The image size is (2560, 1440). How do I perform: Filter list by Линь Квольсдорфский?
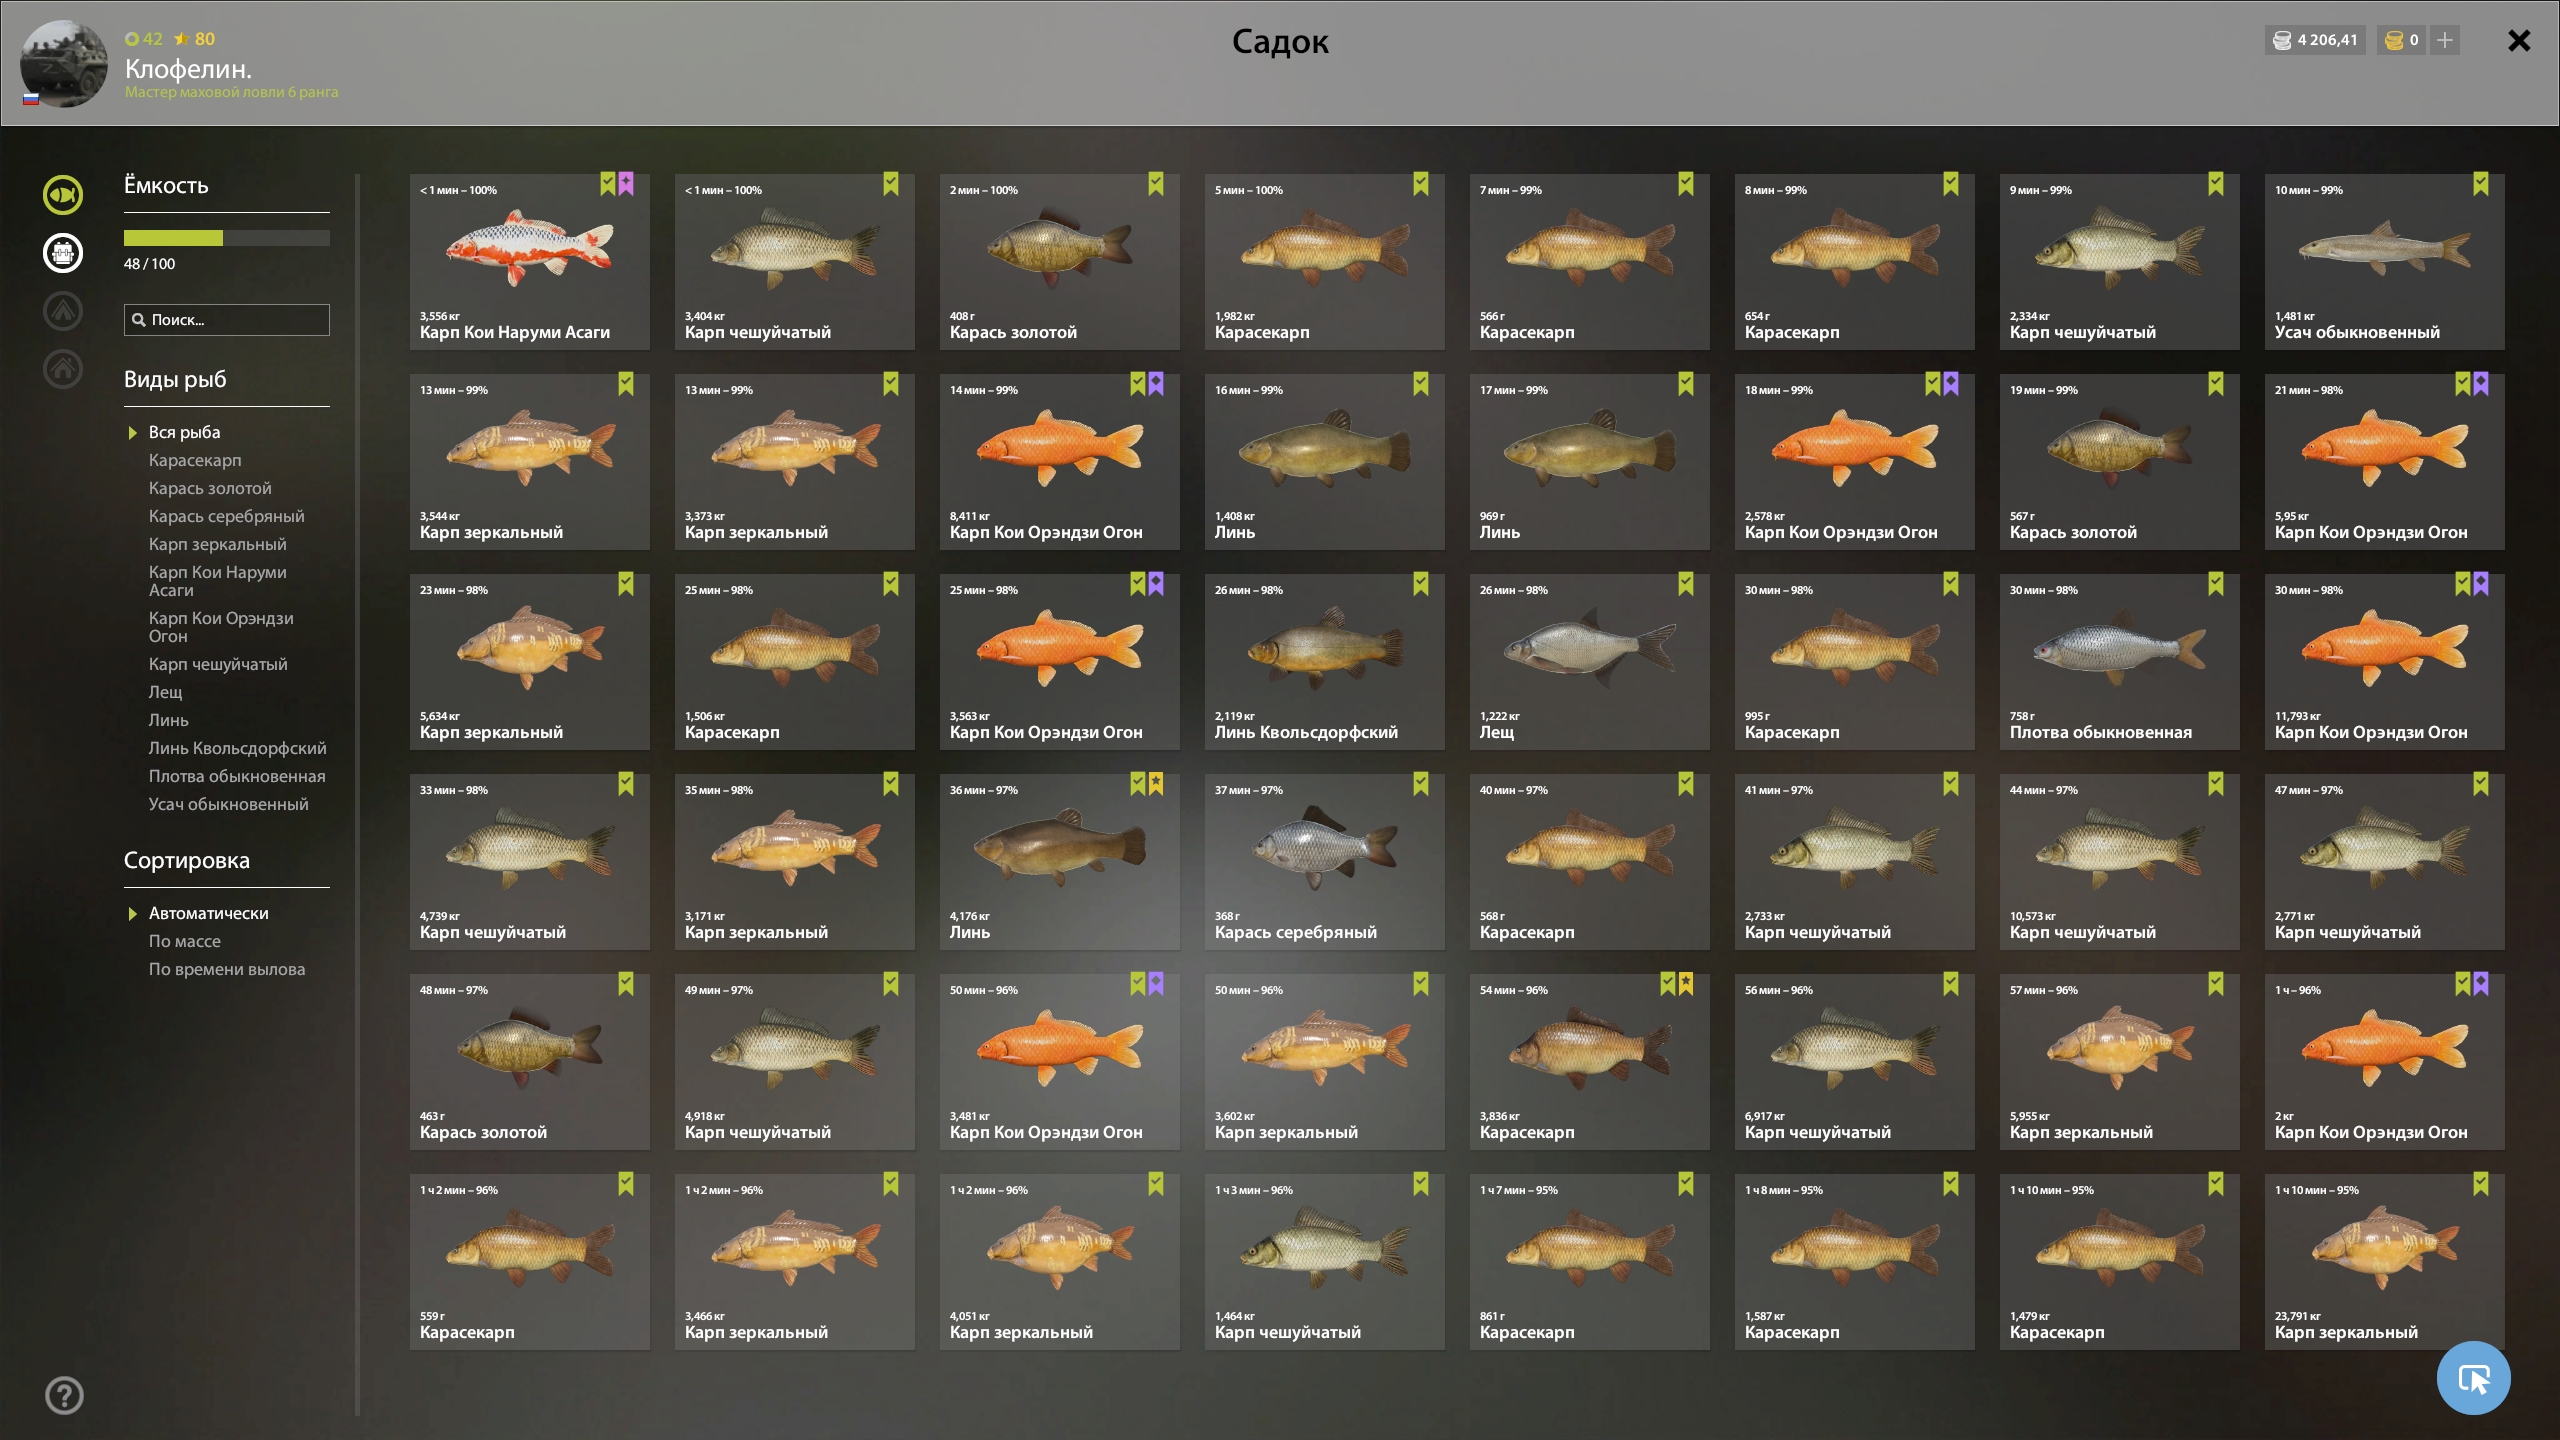tap(237, 748)
